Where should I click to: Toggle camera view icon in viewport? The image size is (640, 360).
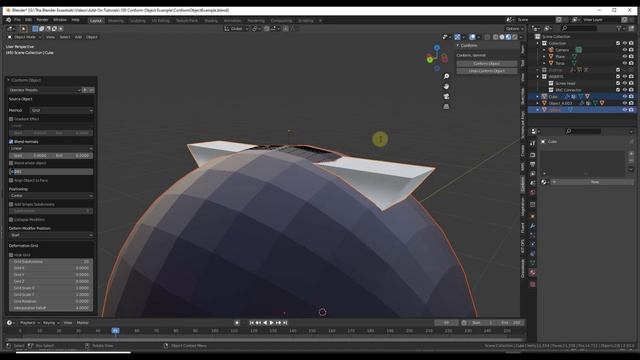point(446,96)
